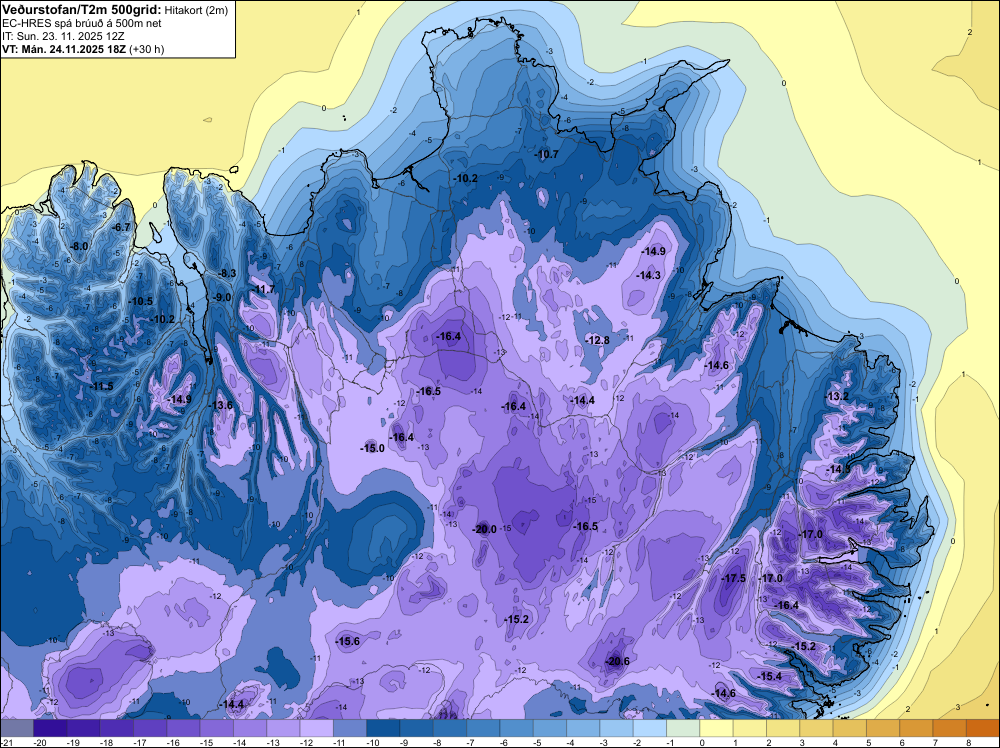Click the -11.5 temperature label
Viewport: 1000px width, 748px height.
tap(102, 386)
